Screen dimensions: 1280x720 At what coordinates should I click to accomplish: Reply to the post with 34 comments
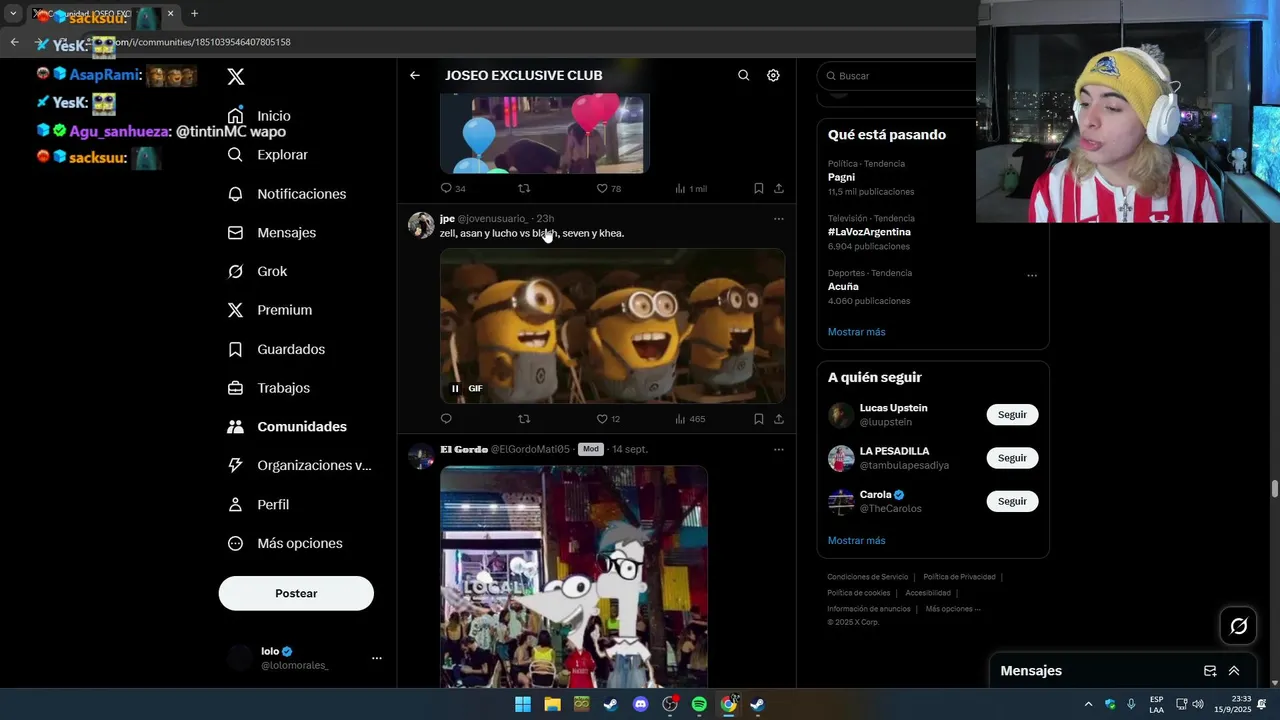pos(452,188)
